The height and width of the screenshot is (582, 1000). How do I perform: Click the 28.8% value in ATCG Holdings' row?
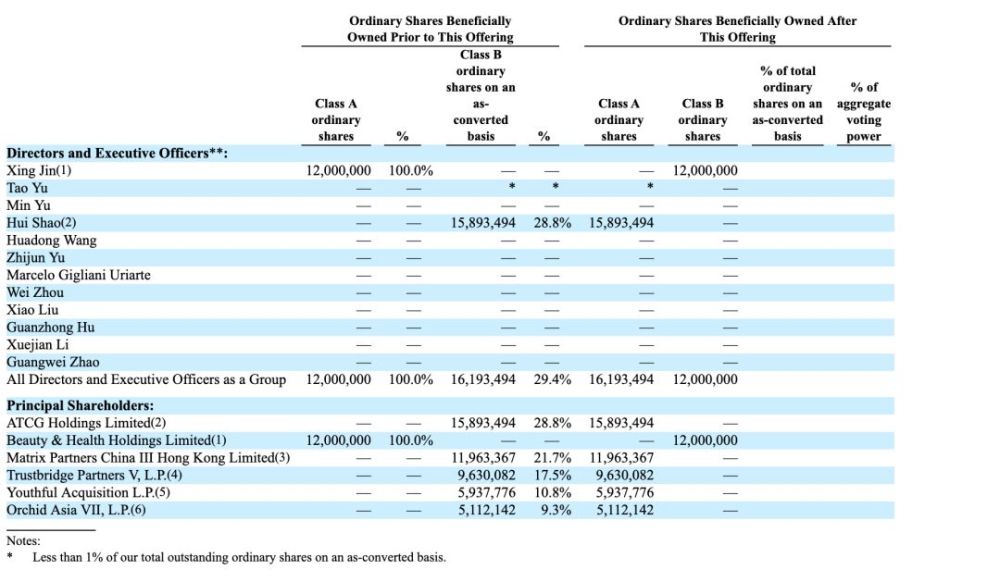[x=552, y=423]
